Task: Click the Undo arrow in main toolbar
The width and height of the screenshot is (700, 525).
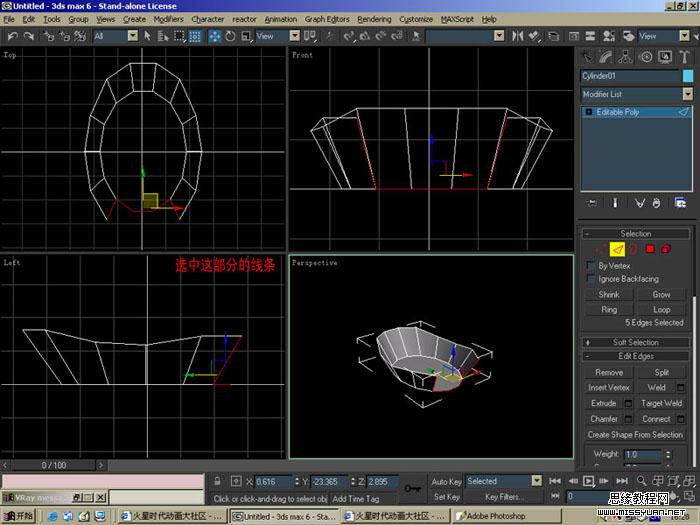Action: [x=13, y=36]
